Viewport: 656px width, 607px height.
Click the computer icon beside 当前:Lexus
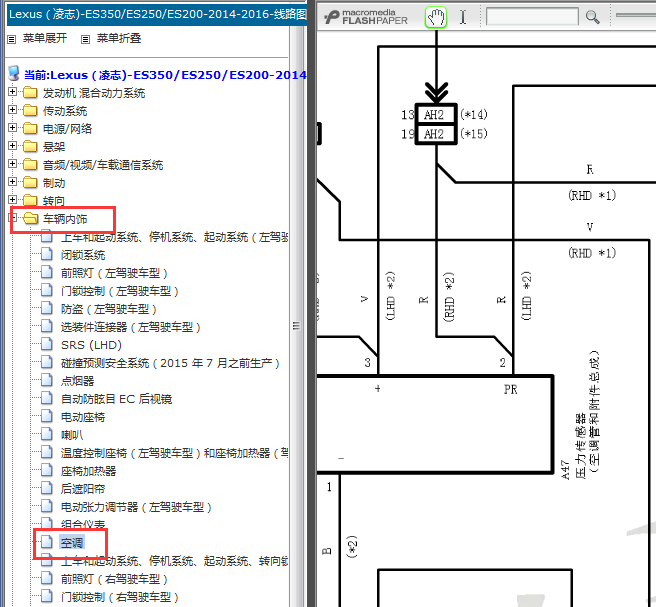[14, 73]
